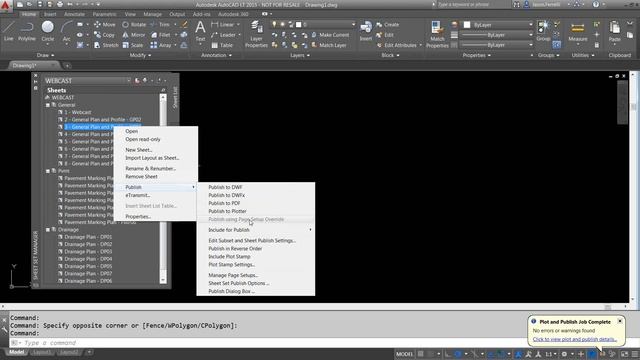The image size is (640, 360).
Task: Select the Circle tool
Action: click(48, 31)
